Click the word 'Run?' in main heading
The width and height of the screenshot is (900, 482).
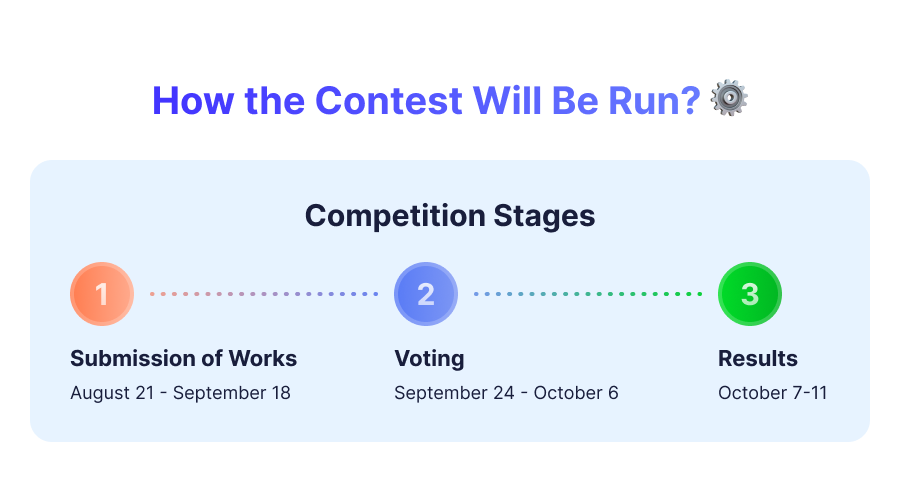click(x=654, y=100)
